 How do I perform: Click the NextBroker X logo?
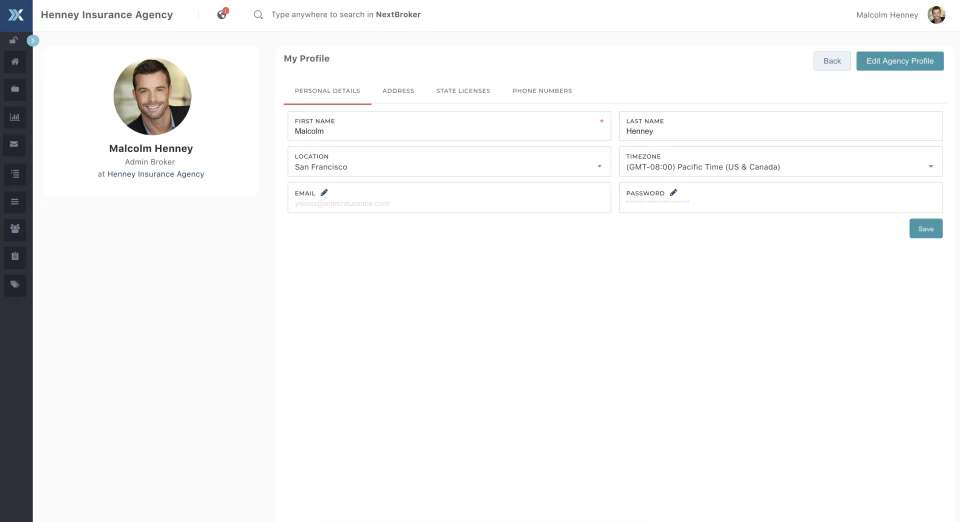click(x=16, y=15)
